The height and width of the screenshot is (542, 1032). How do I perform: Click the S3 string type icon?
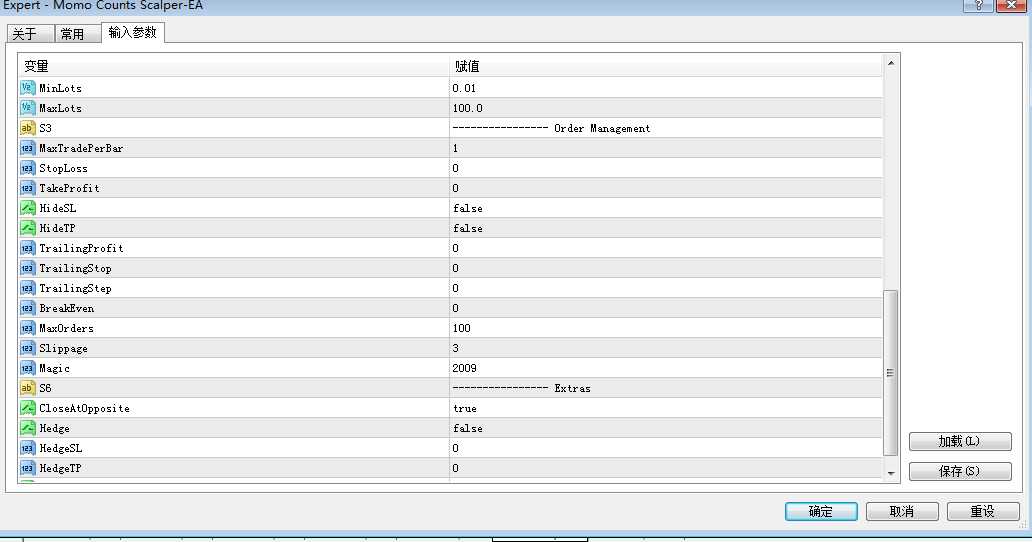coord(28,128)
